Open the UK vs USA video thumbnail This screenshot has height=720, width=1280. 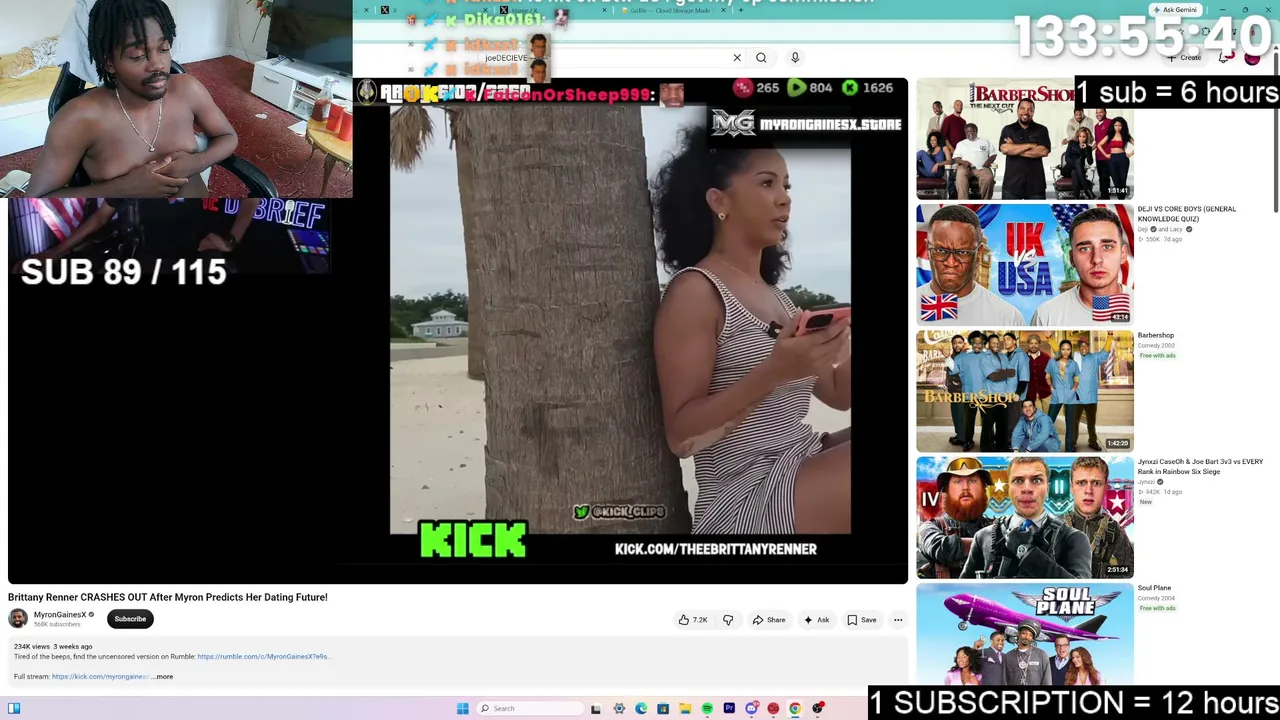click(1025, 265)
